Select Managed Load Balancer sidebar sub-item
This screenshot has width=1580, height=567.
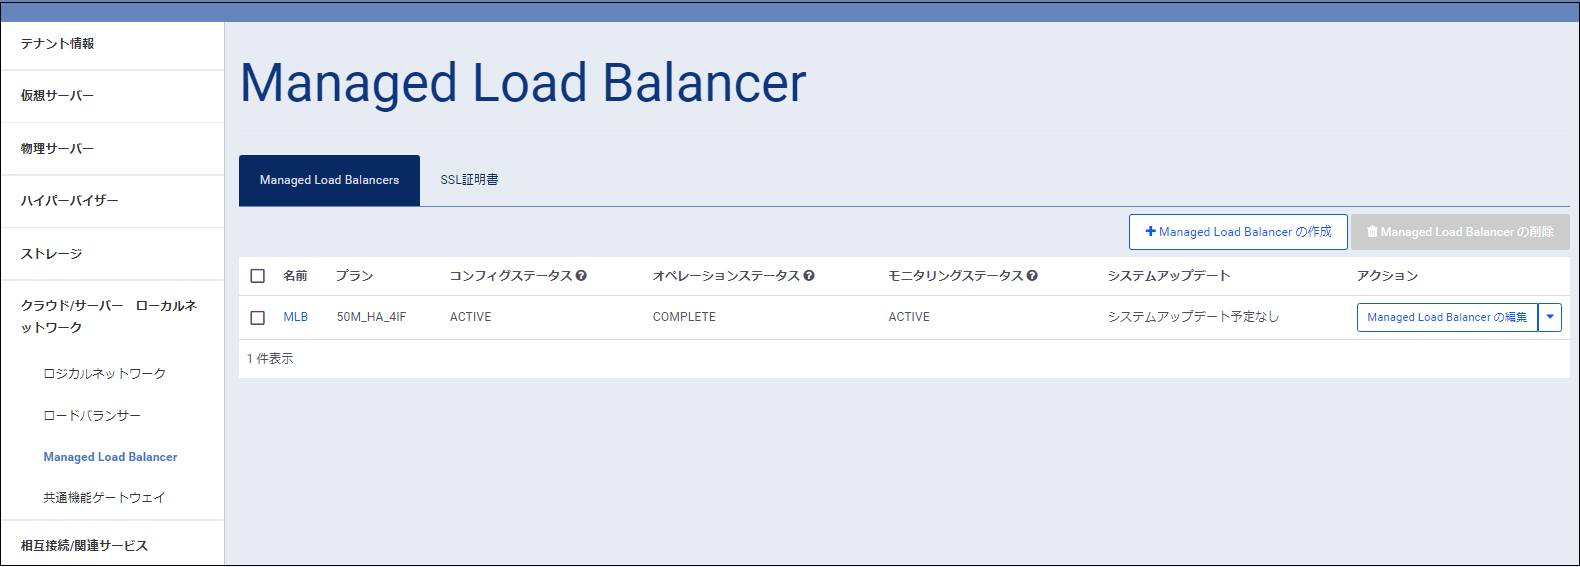(x=110, y=457)
